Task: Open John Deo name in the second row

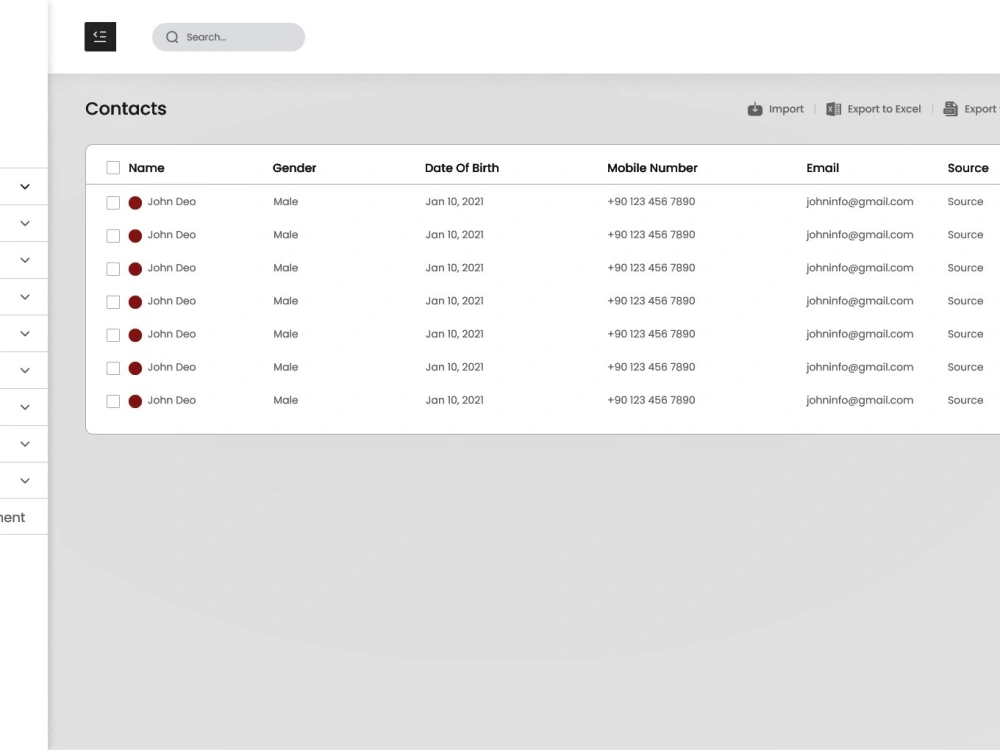Action: click(172, 235)
